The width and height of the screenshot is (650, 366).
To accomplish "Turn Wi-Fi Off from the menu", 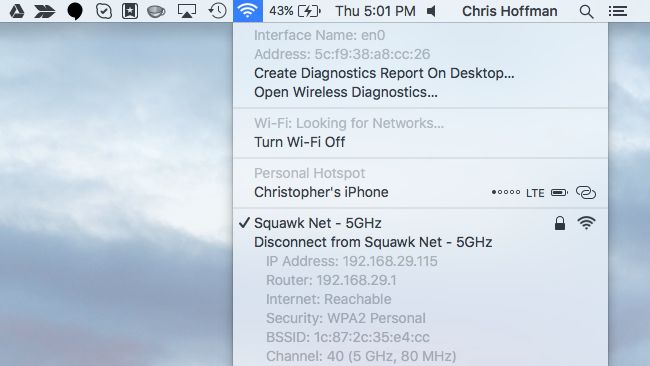I will tap(420, 142).
